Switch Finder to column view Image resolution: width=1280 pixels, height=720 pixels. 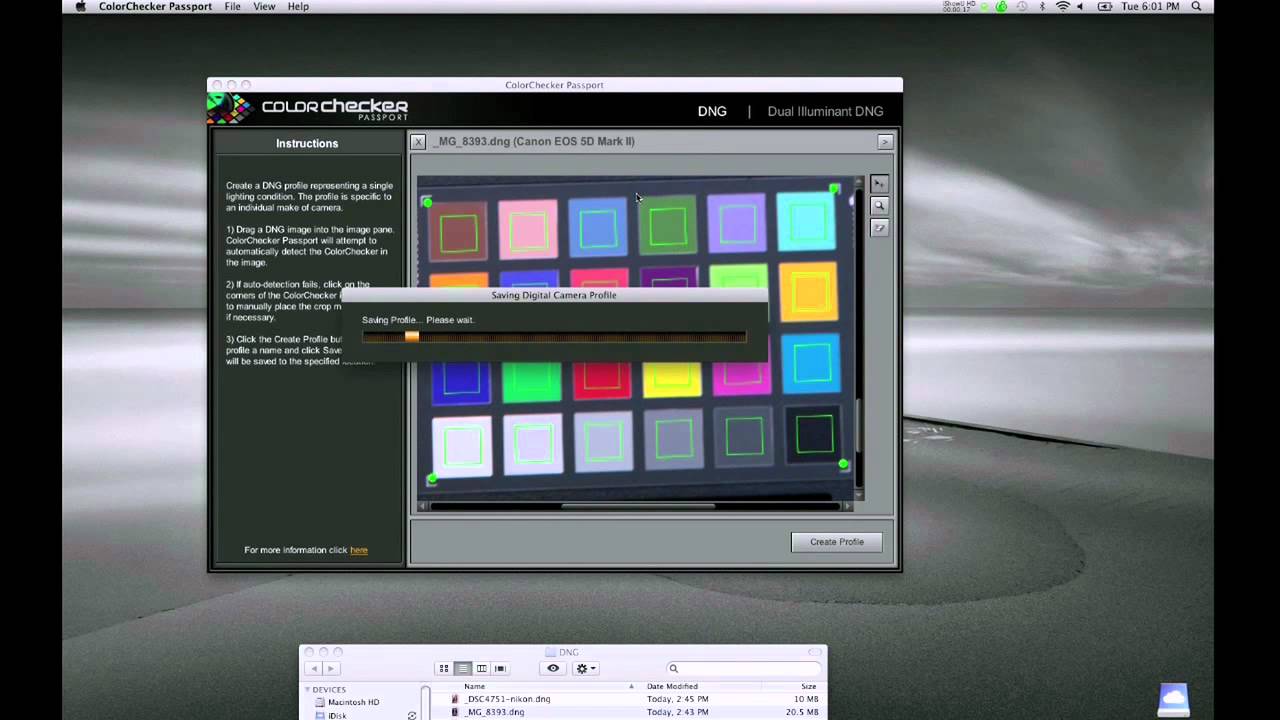[481, 668]
